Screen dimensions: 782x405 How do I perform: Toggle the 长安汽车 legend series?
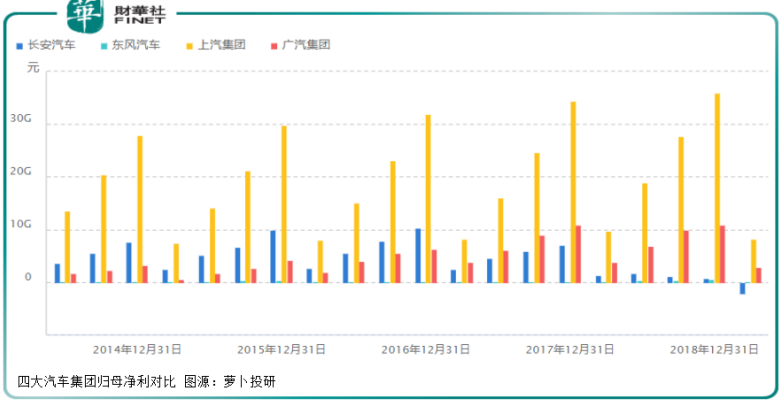(x=46, y=45)
